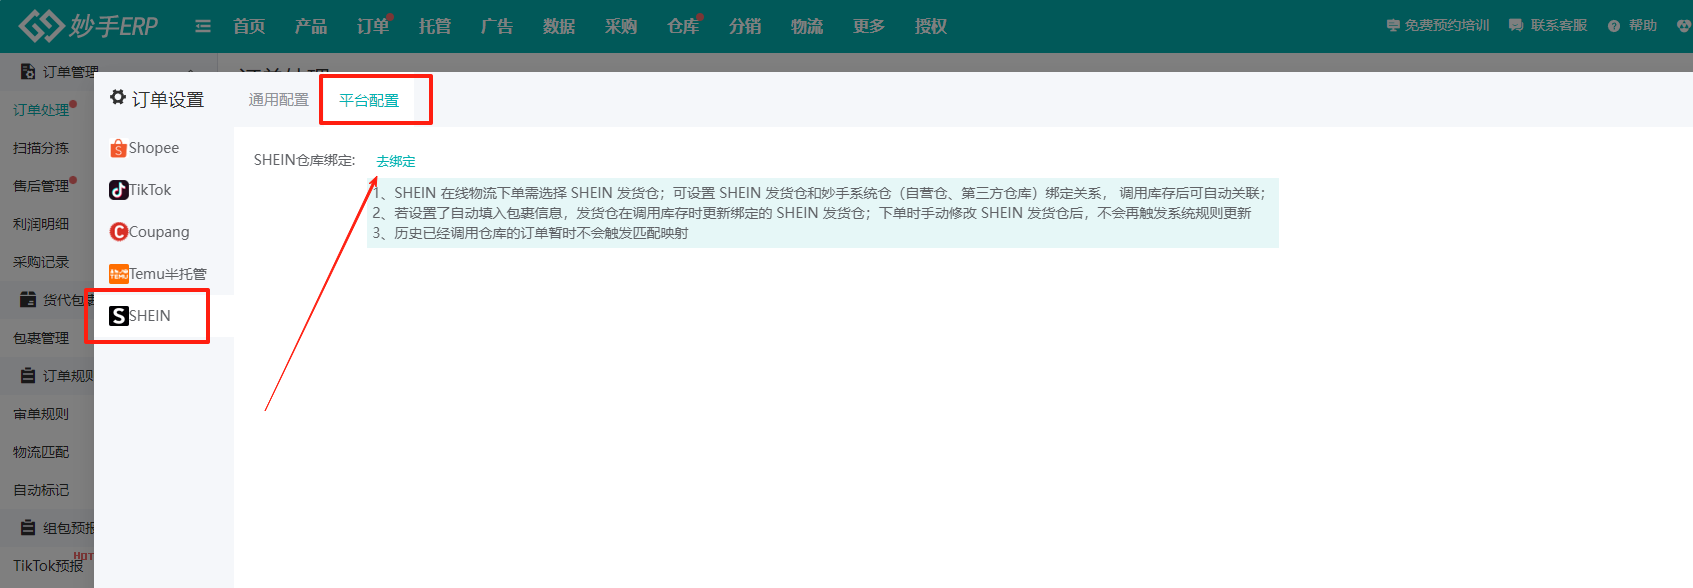Click the 订单设置 gear icon
Viewport: 1693px width, 588px height.
click(117, 97)
